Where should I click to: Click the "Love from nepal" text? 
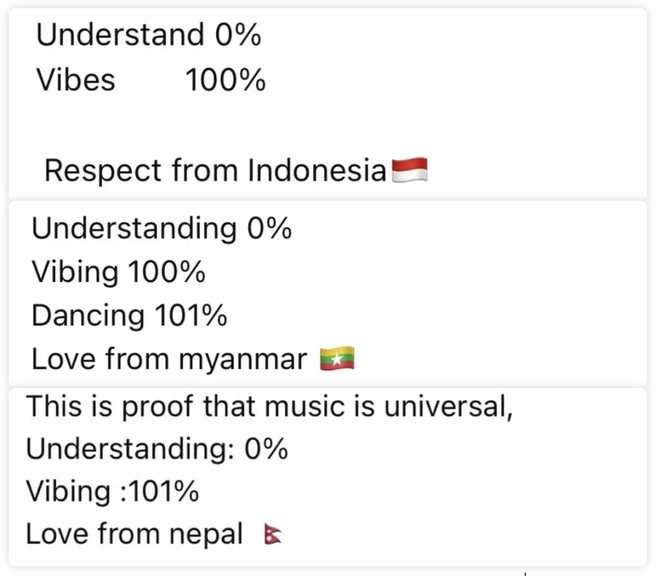click(134, 534)
